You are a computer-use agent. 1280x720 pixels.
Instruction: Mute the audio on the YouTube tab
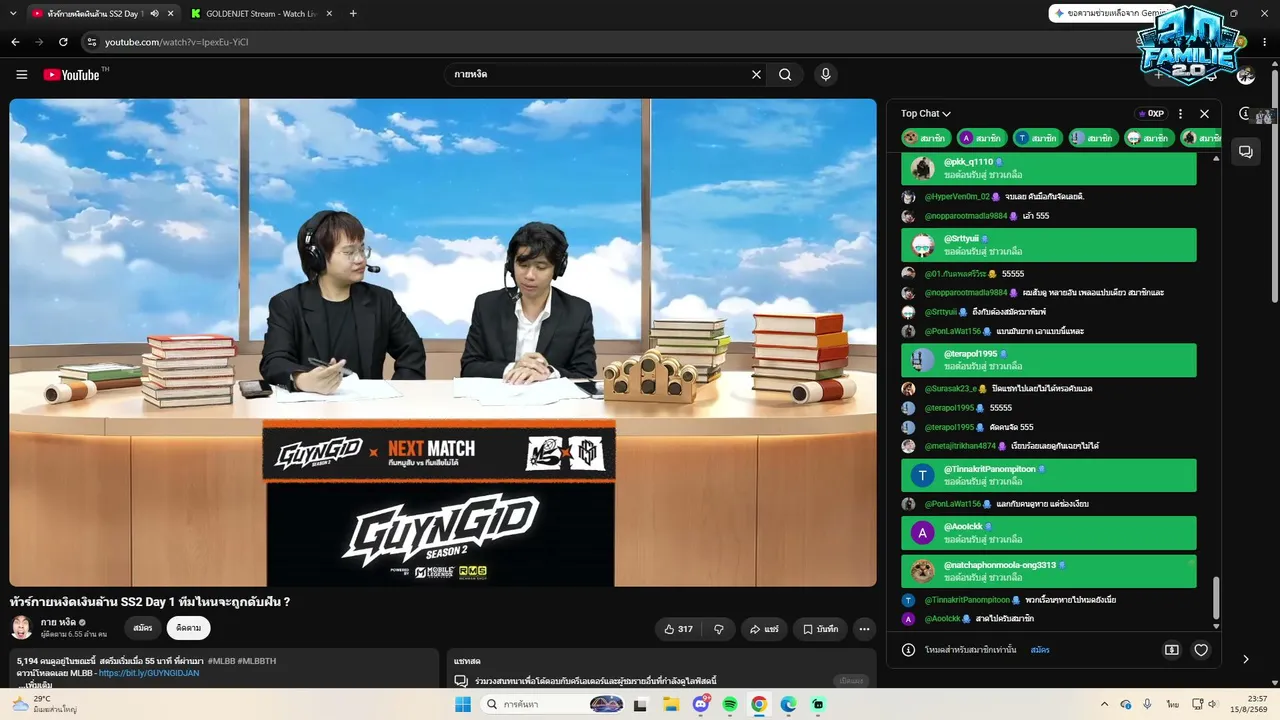pyautogui.click(x=154, y=14)
